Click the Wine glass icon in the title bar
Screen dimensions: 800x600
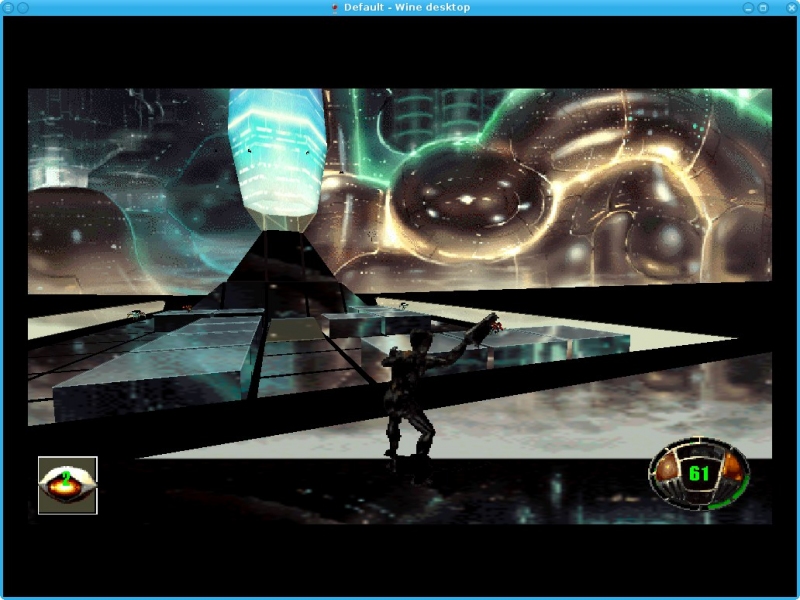pos(335,8)
